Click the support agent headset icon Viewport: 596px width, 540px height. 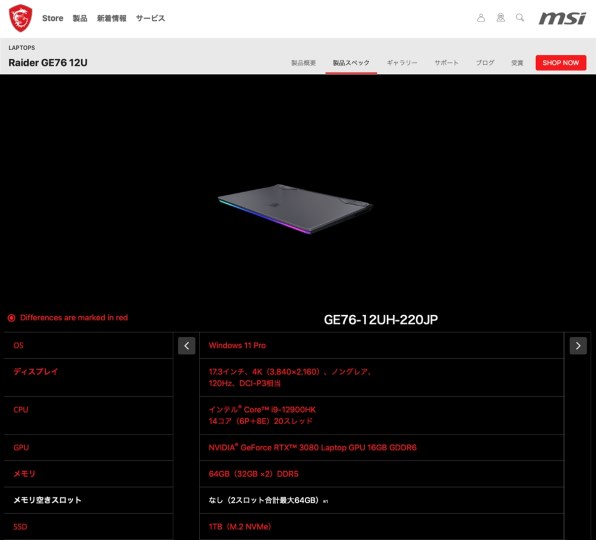coord(501,17)
